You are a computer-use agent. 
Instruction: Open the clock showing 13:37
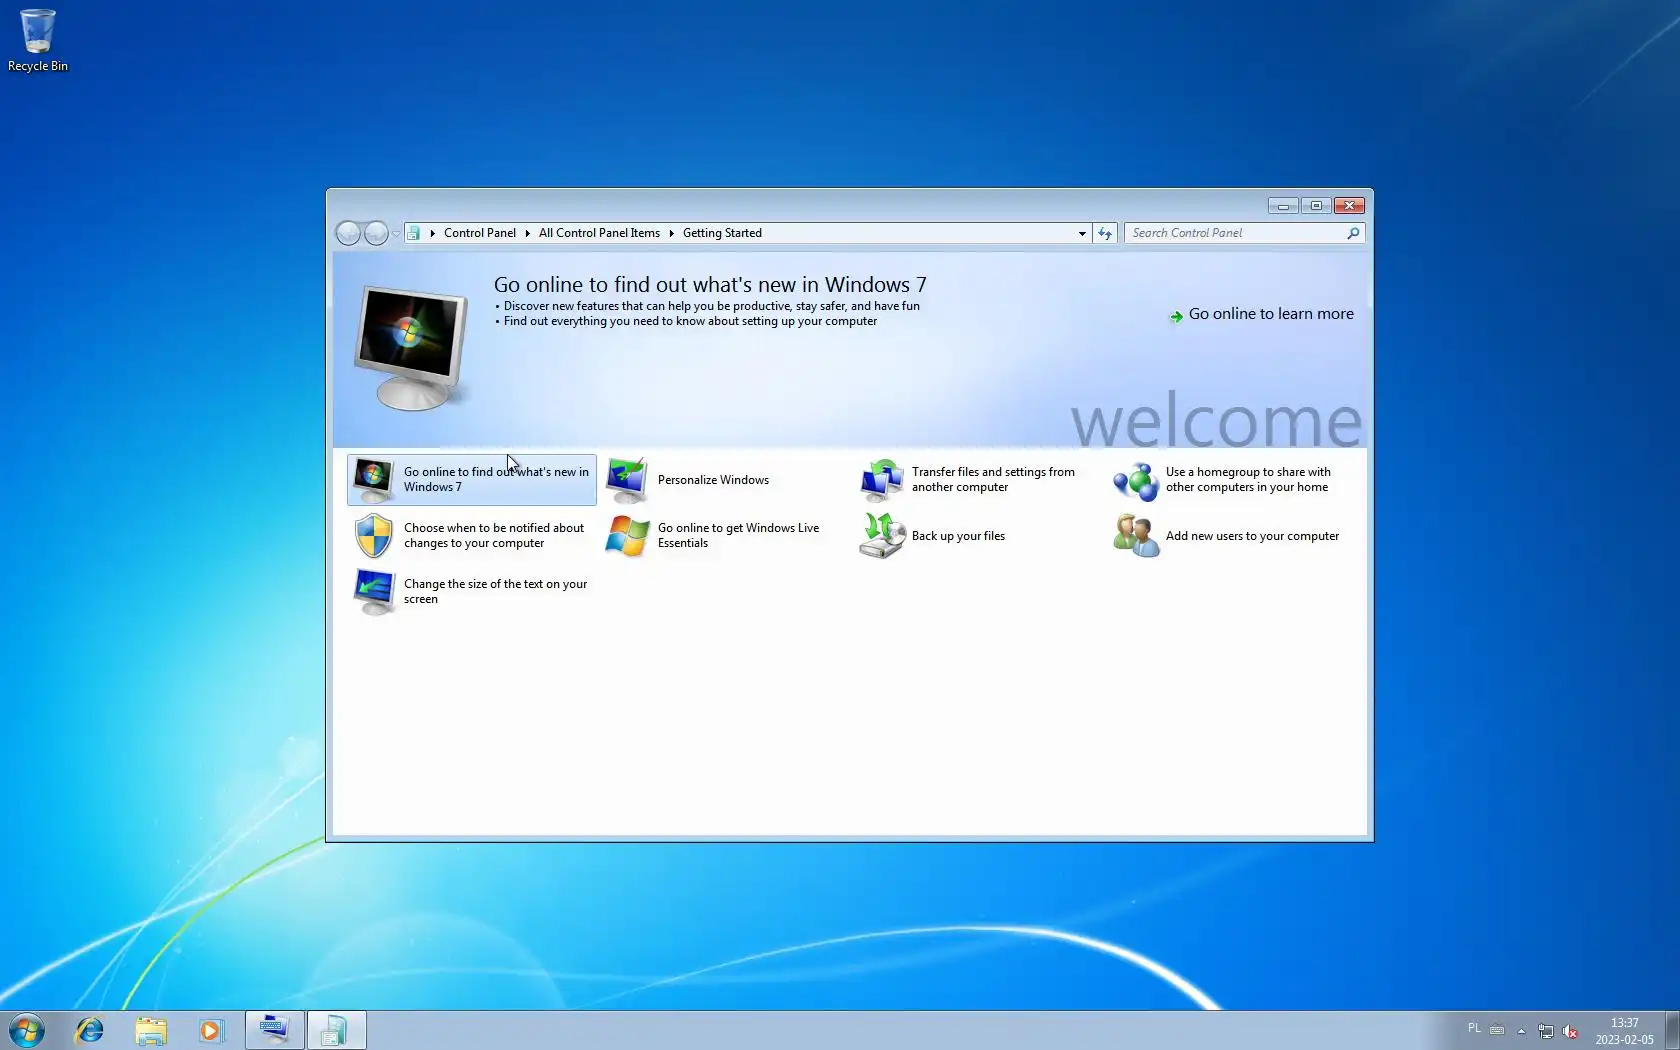coord(1624,1031)
